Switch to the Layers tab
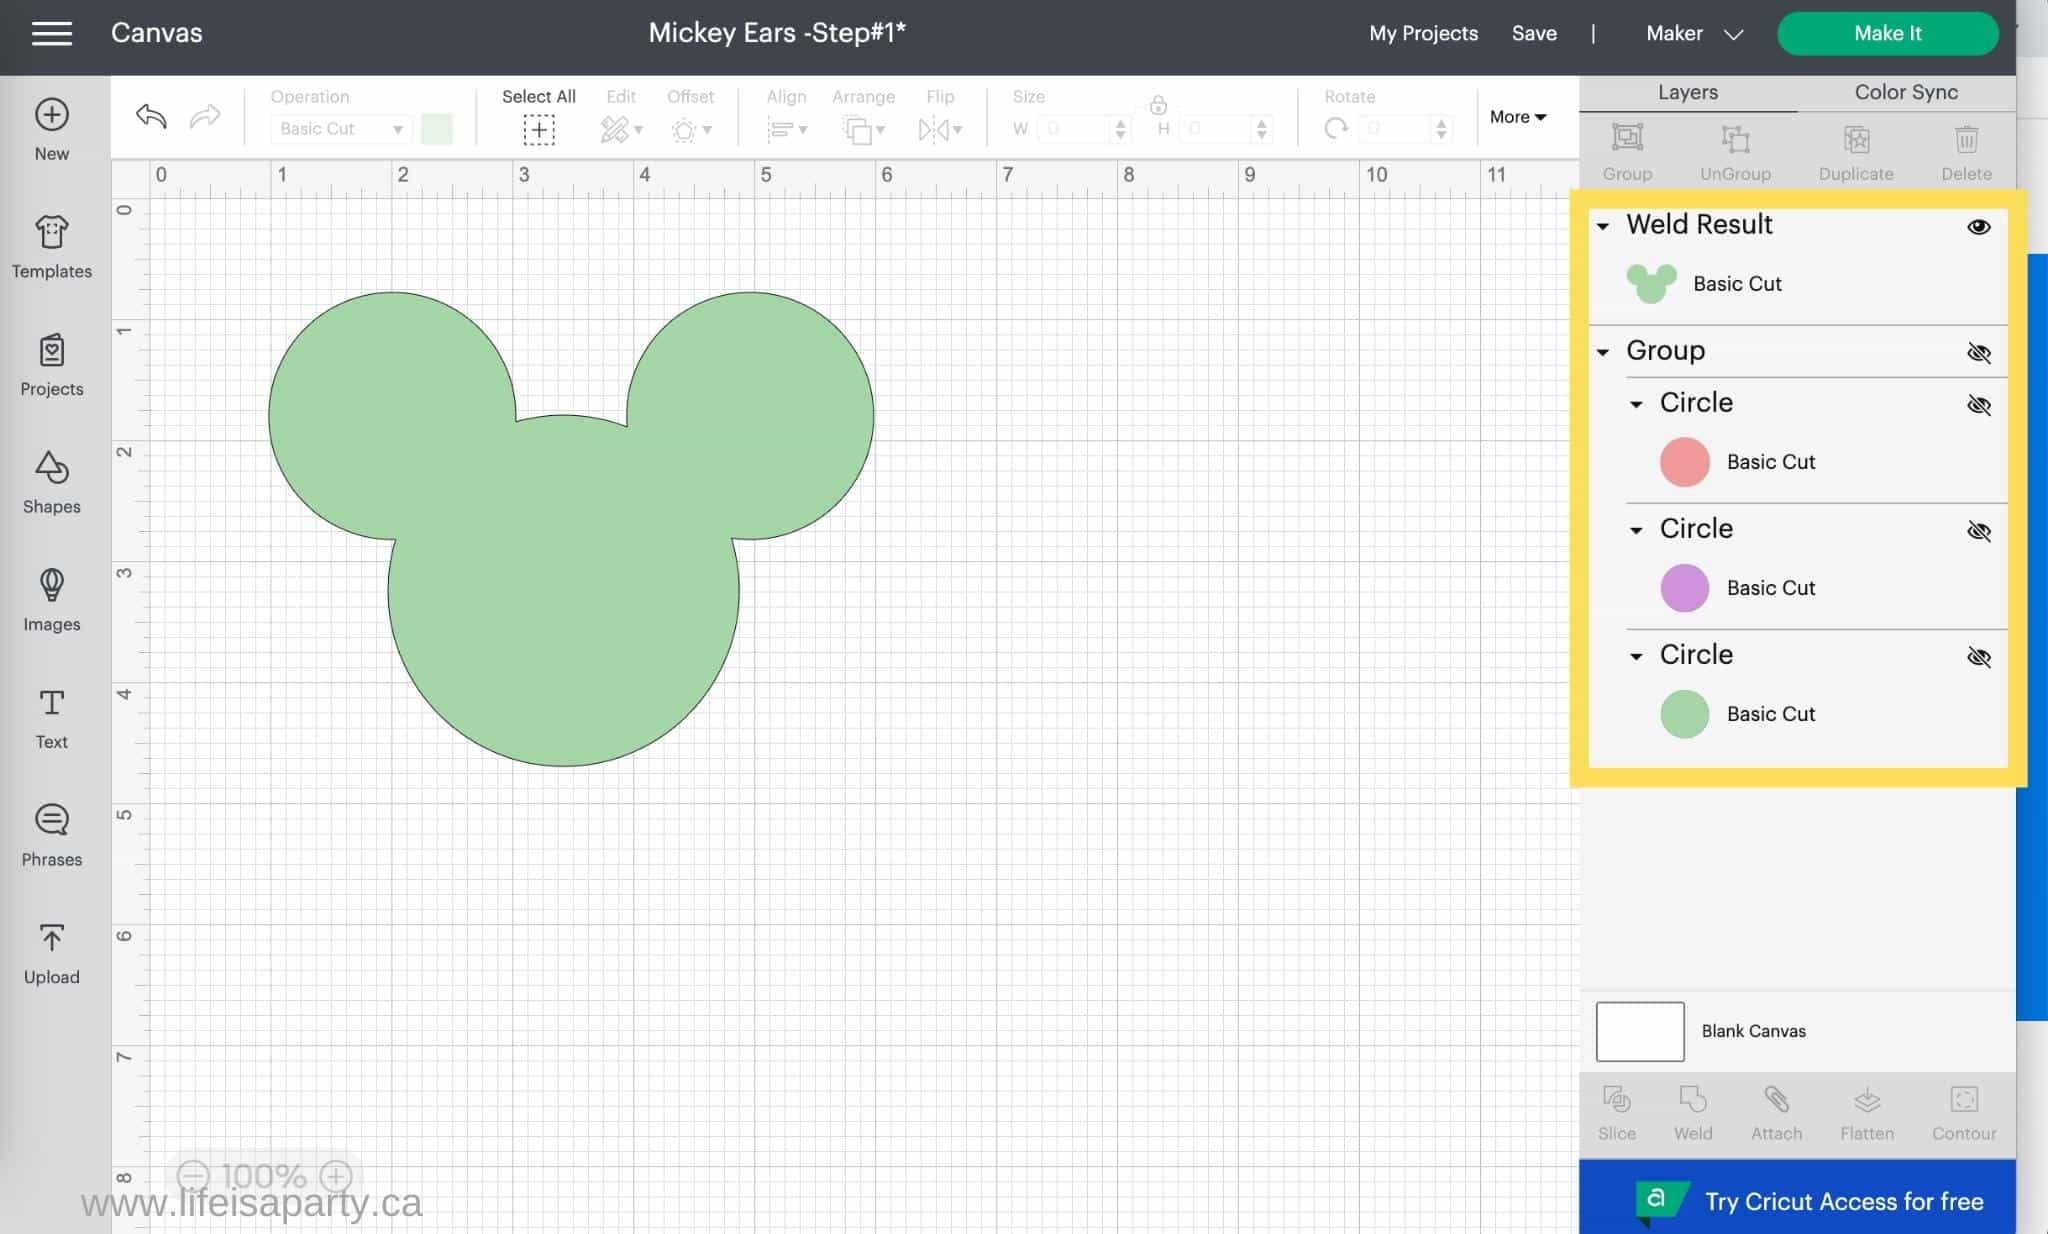The height and width of the screenshot is (1234, 2048). click(1688, 92)
